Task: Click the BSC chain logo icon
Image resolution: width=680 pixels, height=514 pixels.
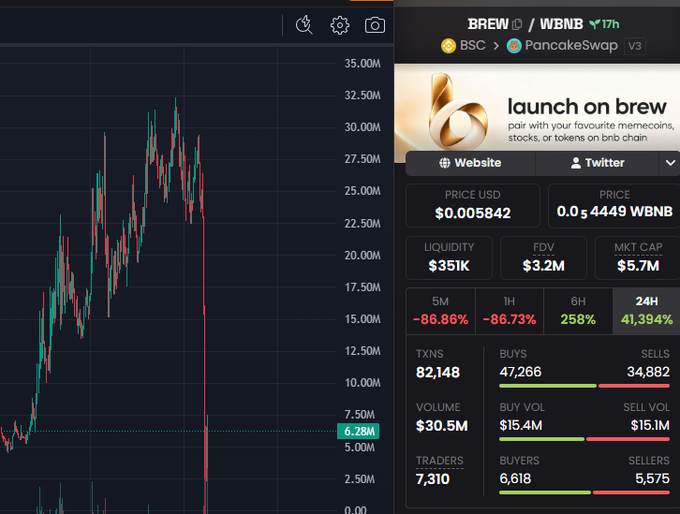Action: click(448, 46)
